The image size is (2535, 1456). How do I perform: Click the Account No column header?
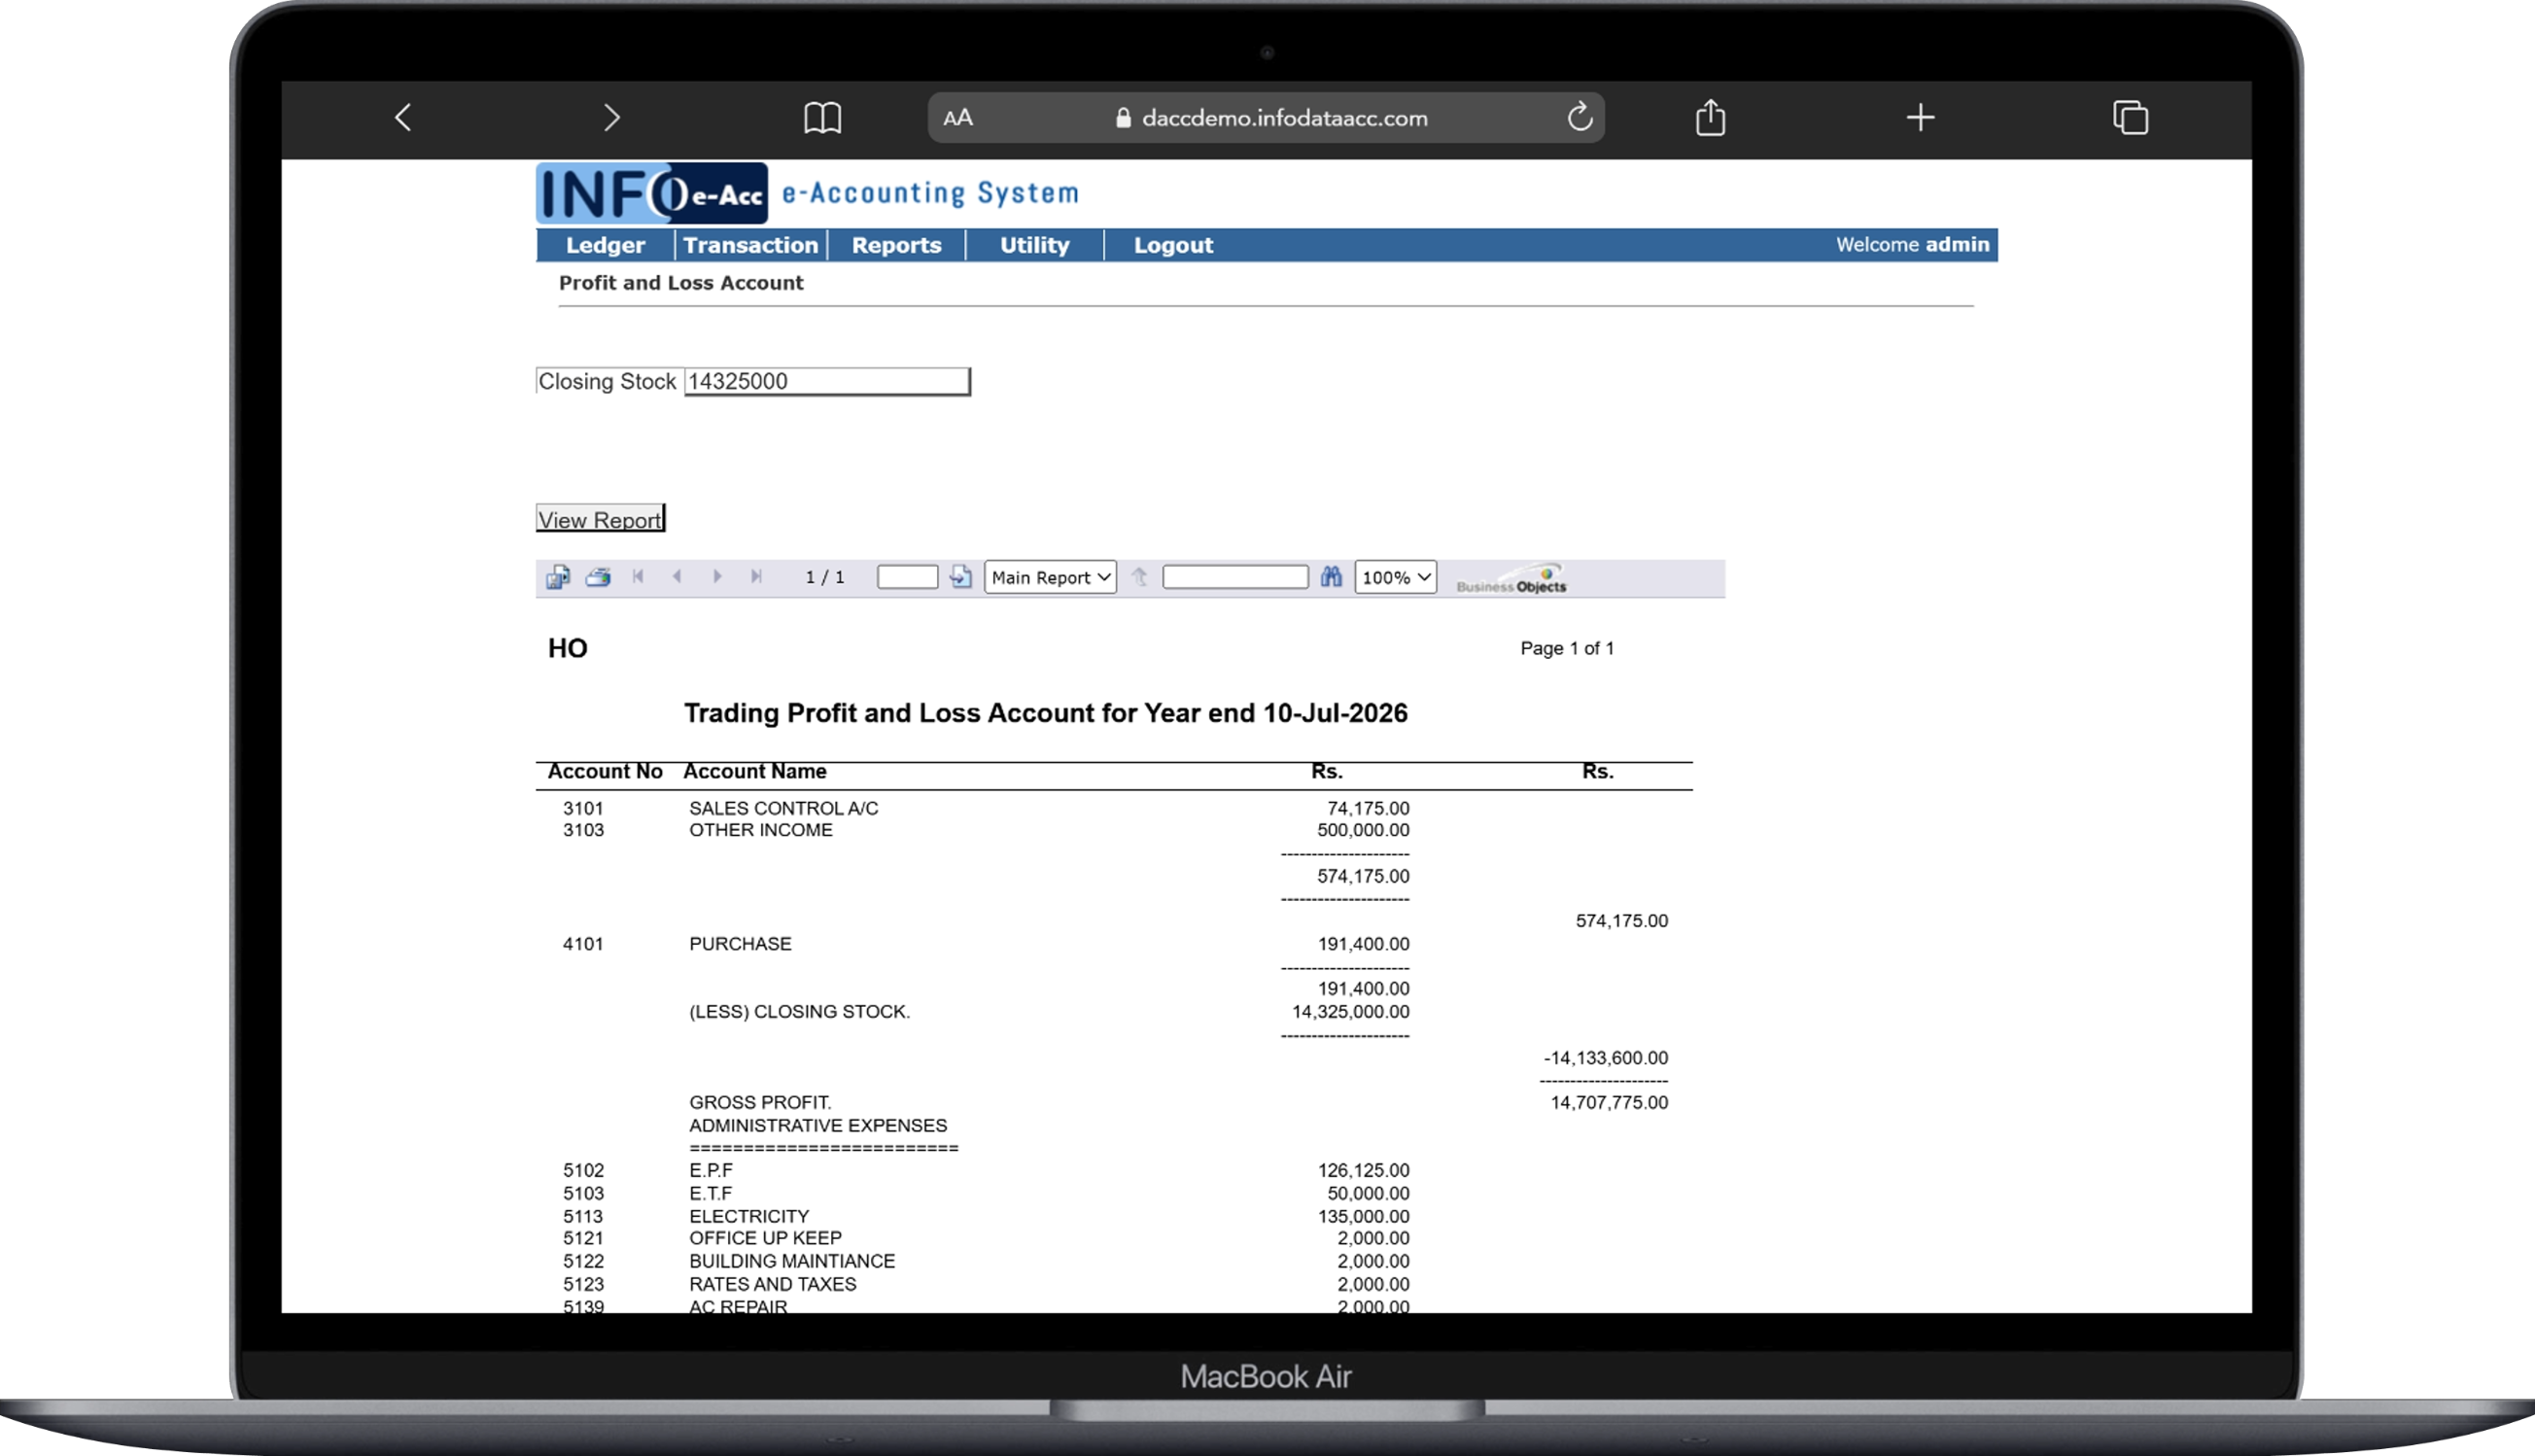point(605,771)
